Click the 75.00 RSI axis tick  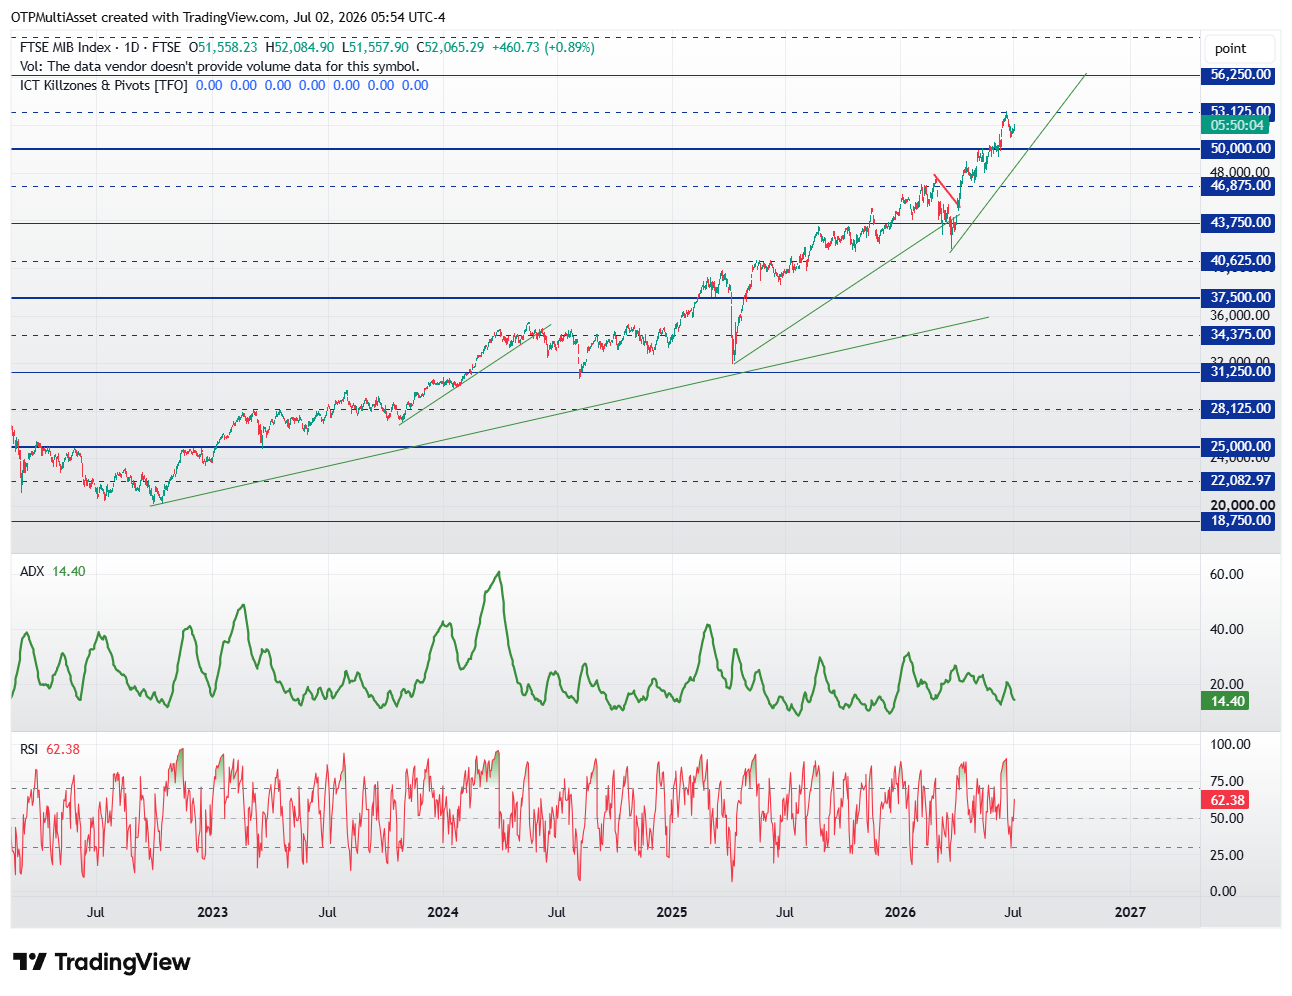(1226, 781)
